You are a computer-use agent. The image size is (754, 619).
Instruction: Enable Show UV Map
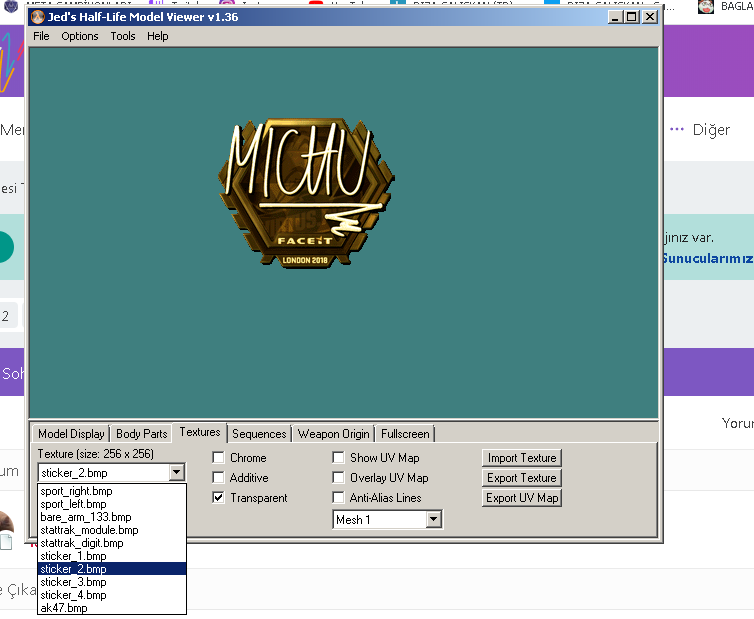pyautogui.click(x=339, y=457)
